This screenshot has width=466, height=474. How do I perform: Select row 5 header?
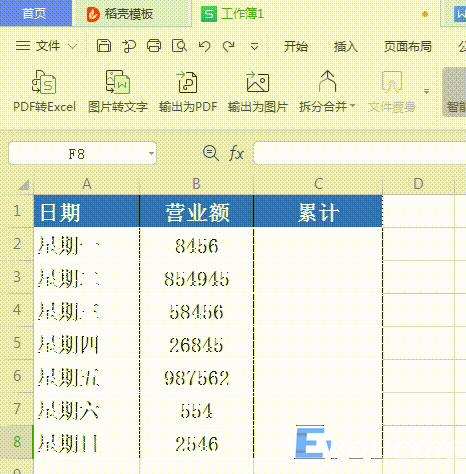pyautogui.click(x=17, y=343)
